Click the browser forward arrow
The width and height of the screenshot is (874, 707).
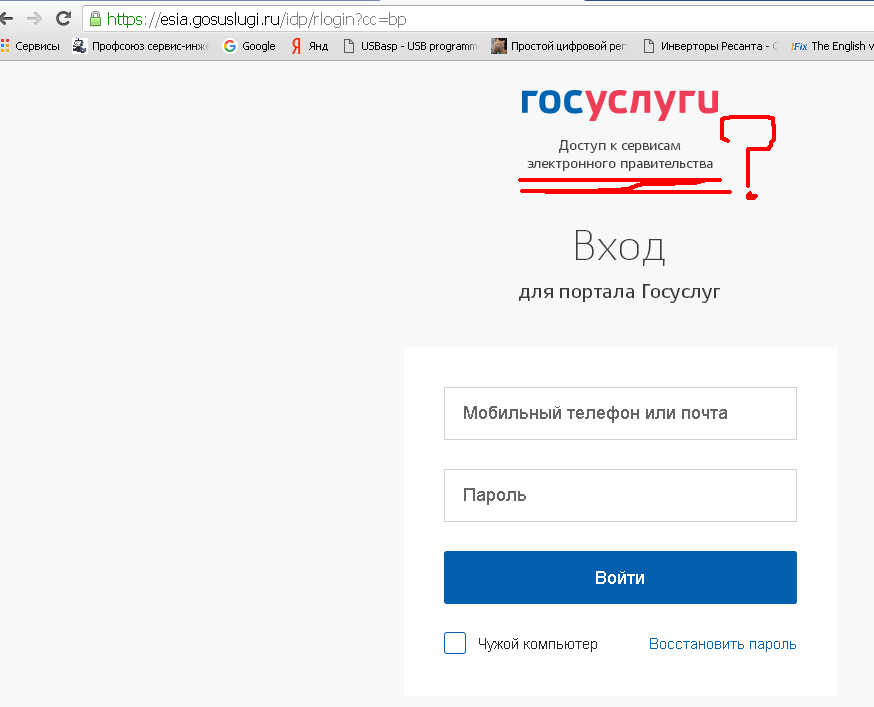[34, 19]
